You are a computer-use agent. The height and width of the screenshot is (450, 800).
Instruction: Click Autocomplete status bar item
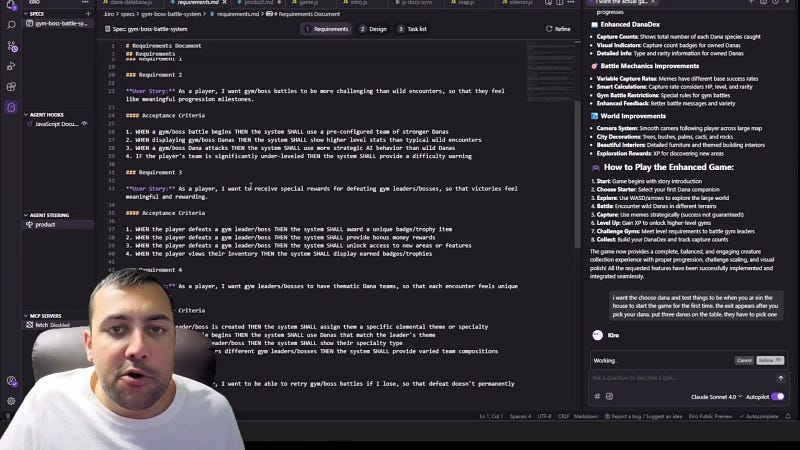tap(759, 416)
